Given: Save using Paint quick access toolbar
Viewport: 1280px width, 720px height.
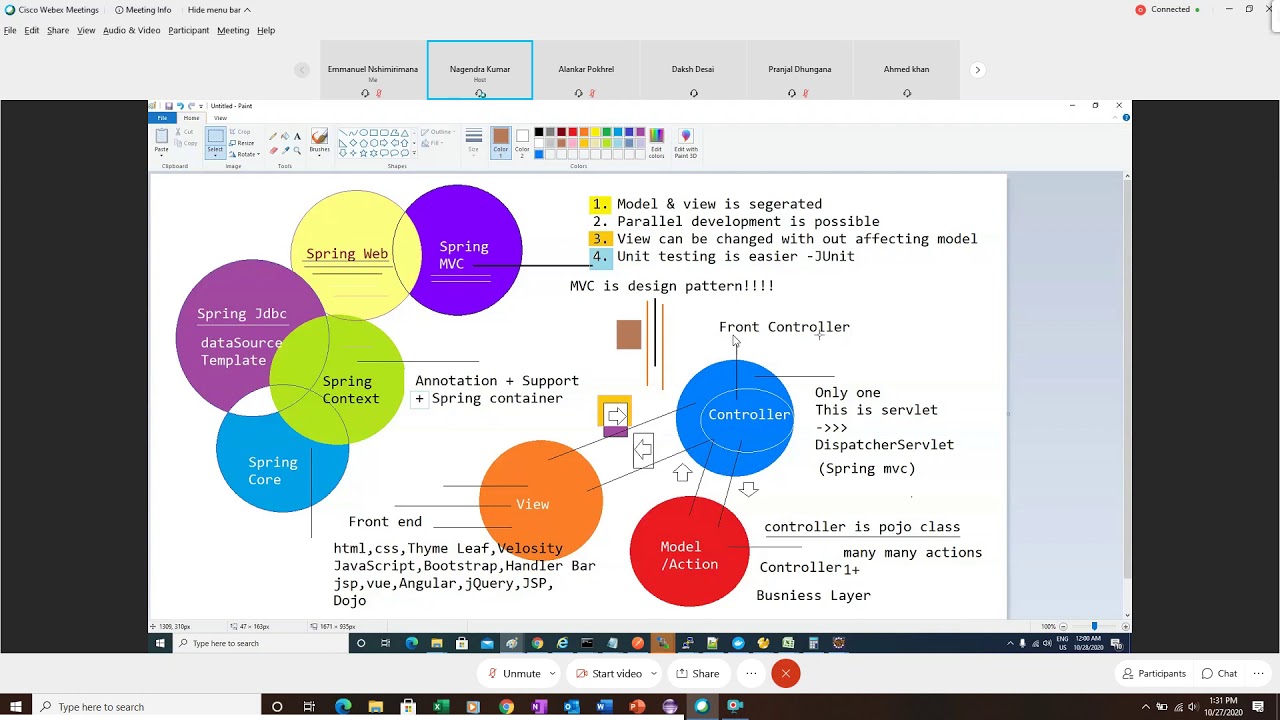Looking at the screenshot, I should tap(169, 106).
